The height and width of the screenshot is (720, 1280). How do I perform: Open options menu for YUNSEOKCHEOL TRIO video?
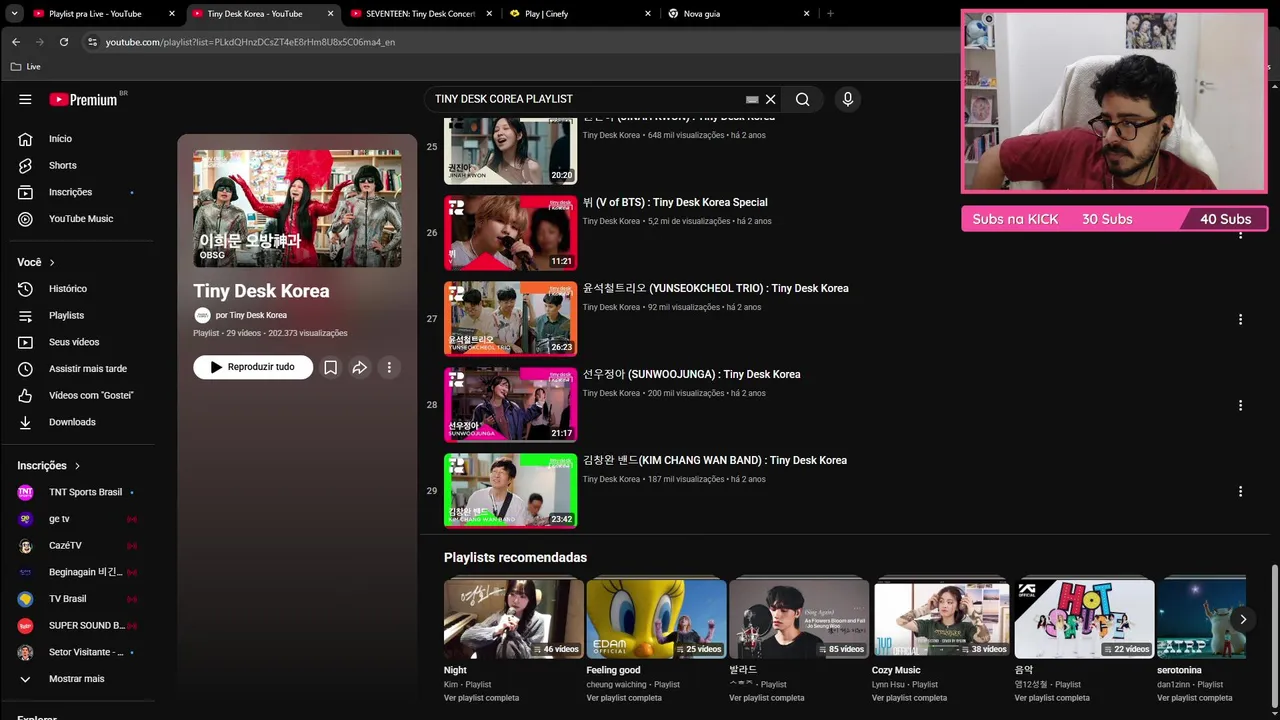coord(1240,319)
